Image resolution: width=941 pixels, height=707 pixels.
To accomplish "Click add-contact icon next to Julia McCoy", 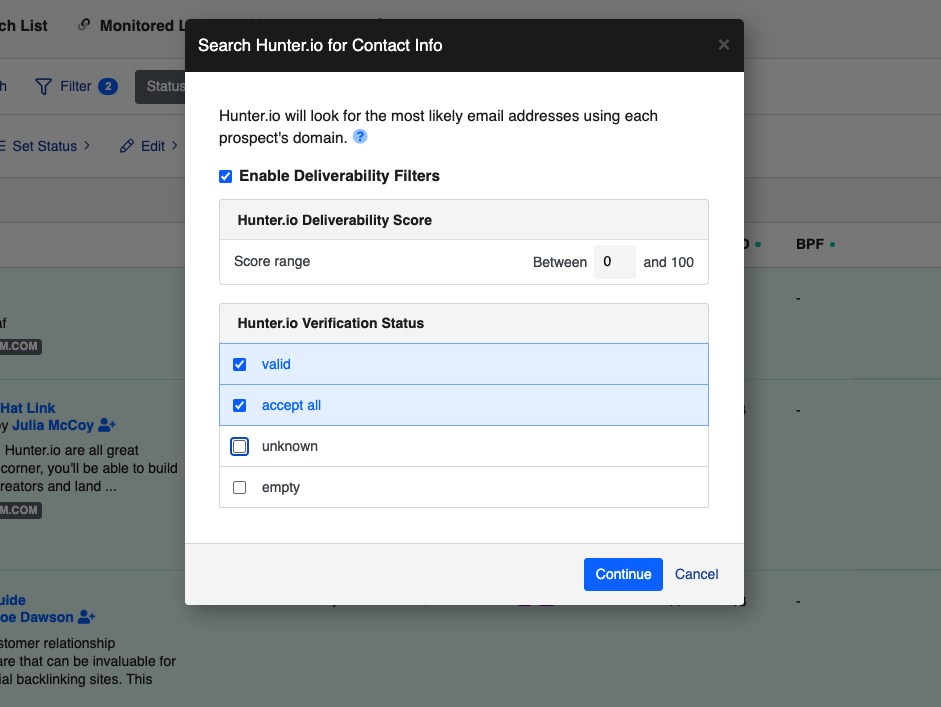I will 107,425.
